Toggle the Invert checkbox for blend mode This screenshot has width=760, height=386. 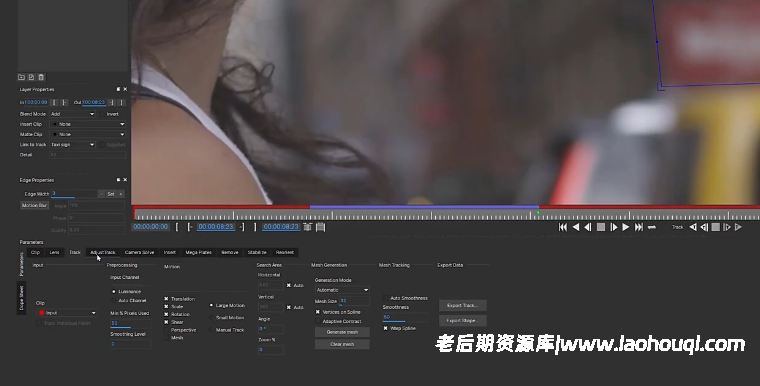click(102, 114)
